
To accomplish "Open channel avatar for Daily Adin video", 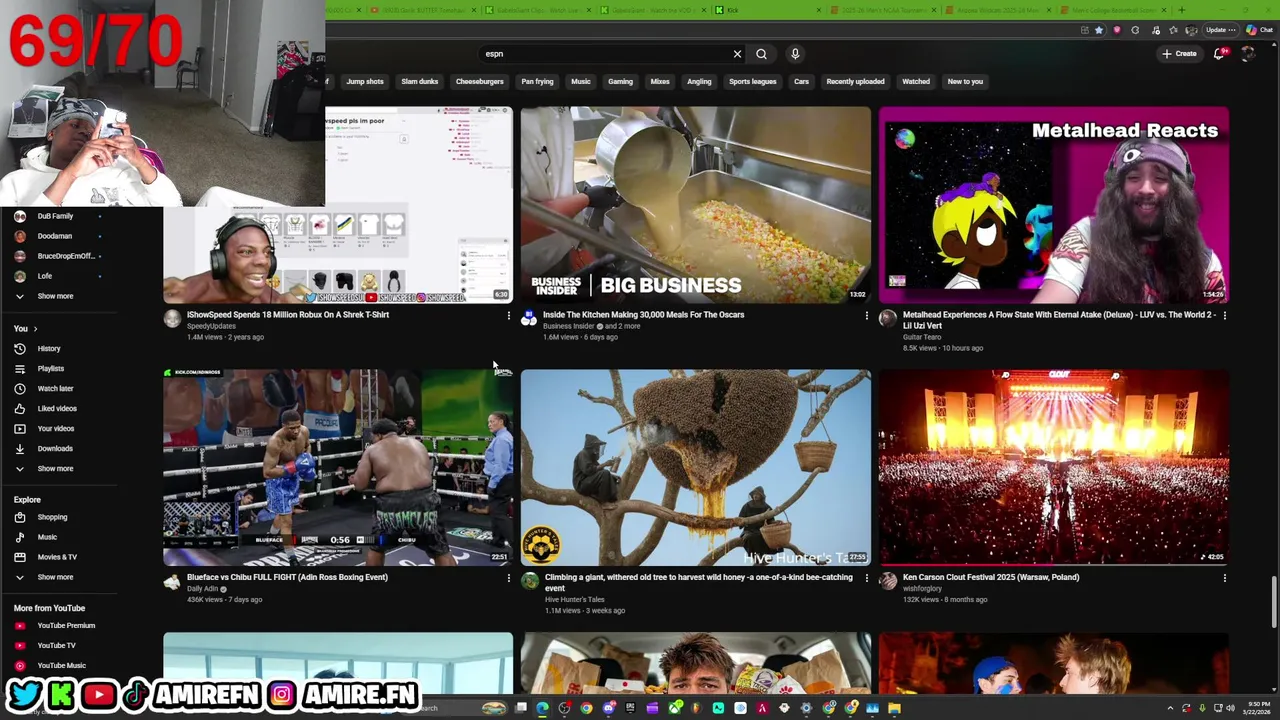I will click(172, 582).
